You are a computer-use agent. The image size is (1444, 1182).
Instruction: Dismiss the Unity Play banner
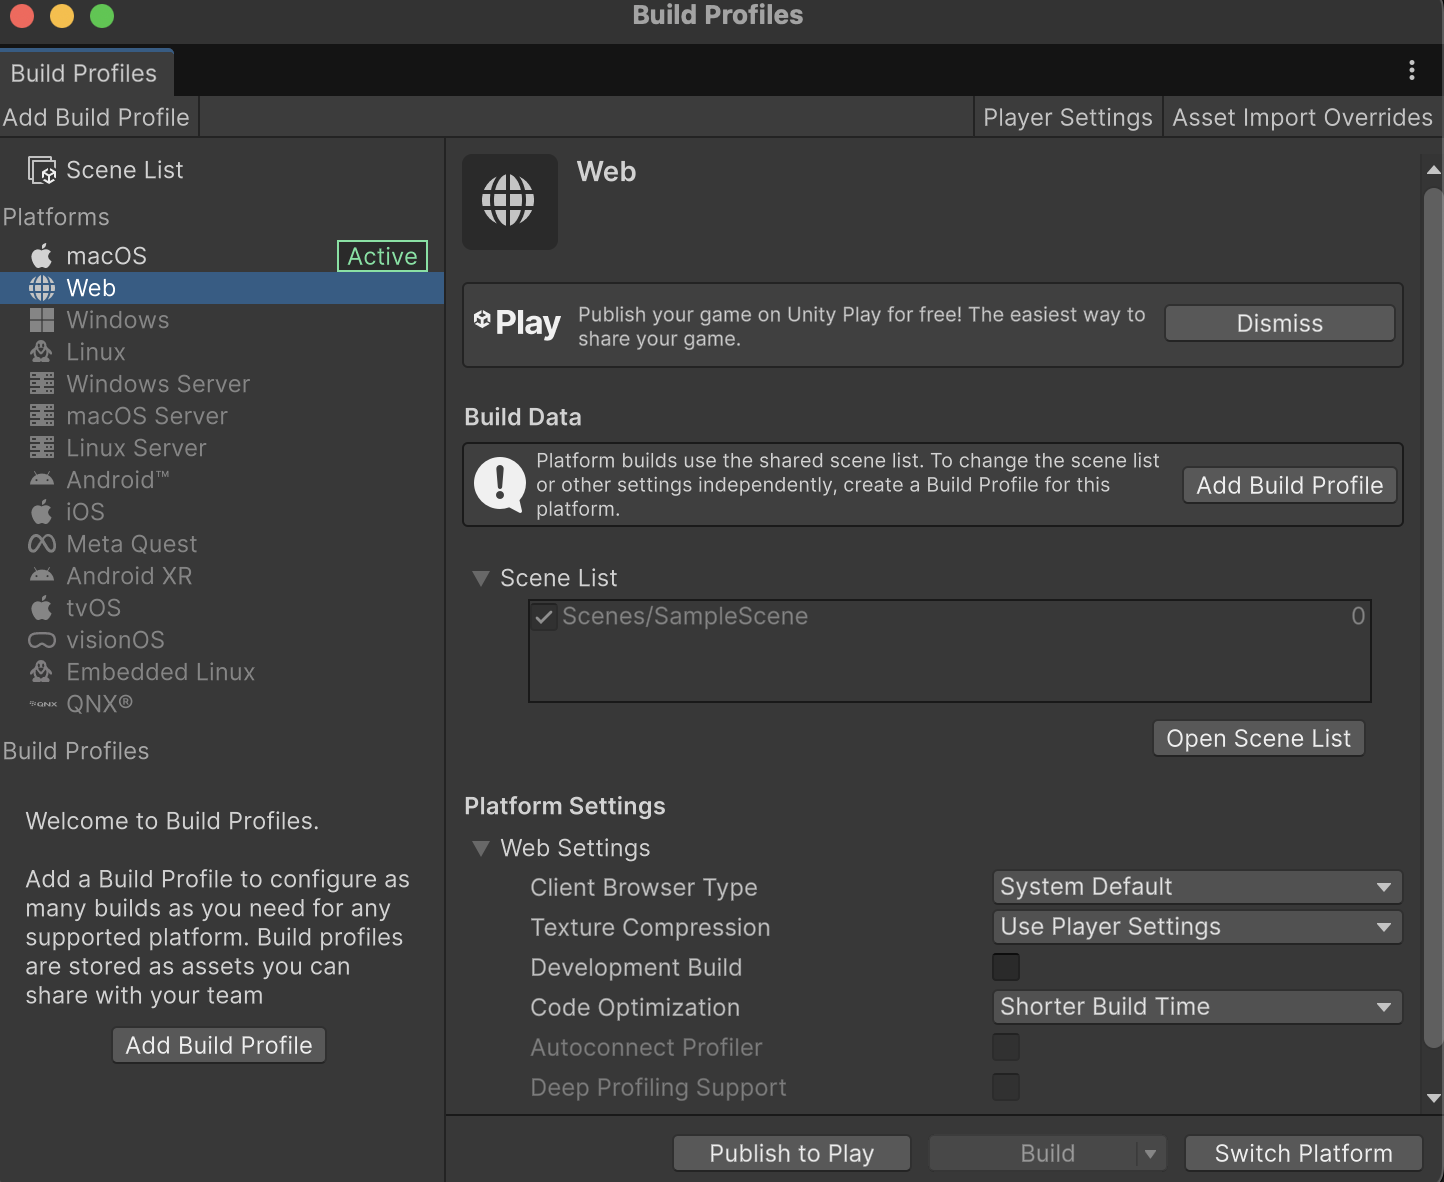click(x=1278, y=323)
